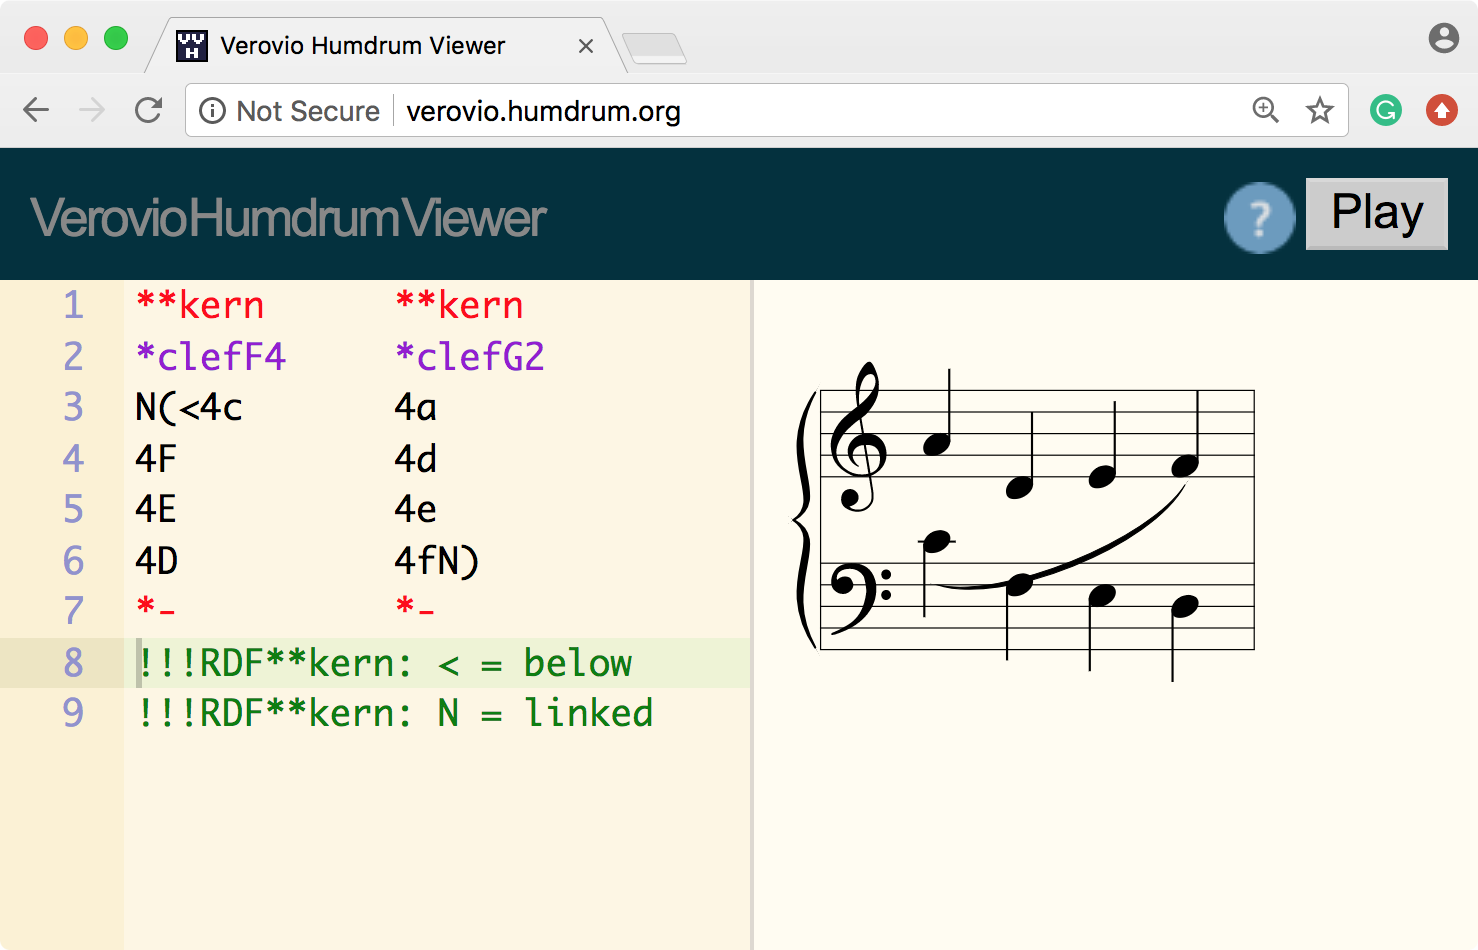Open a new browser tab
This screenshot has height=950, width=1478.
pos(655,47)
